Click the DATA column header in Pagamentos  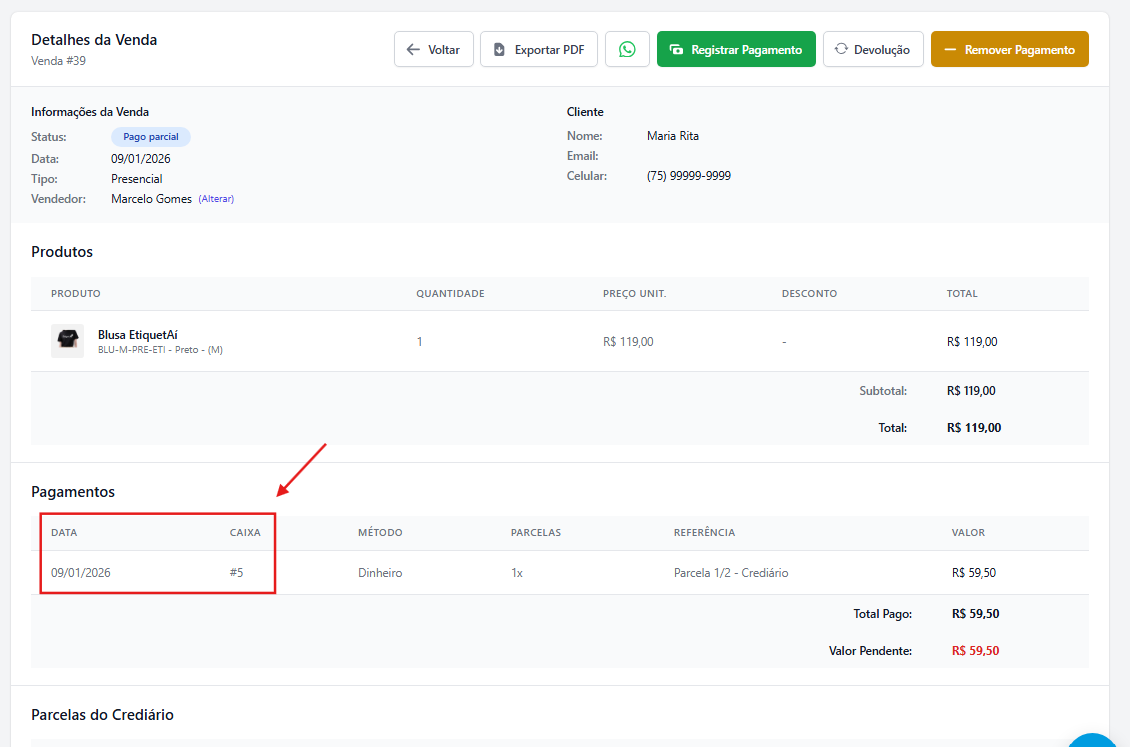64,533
